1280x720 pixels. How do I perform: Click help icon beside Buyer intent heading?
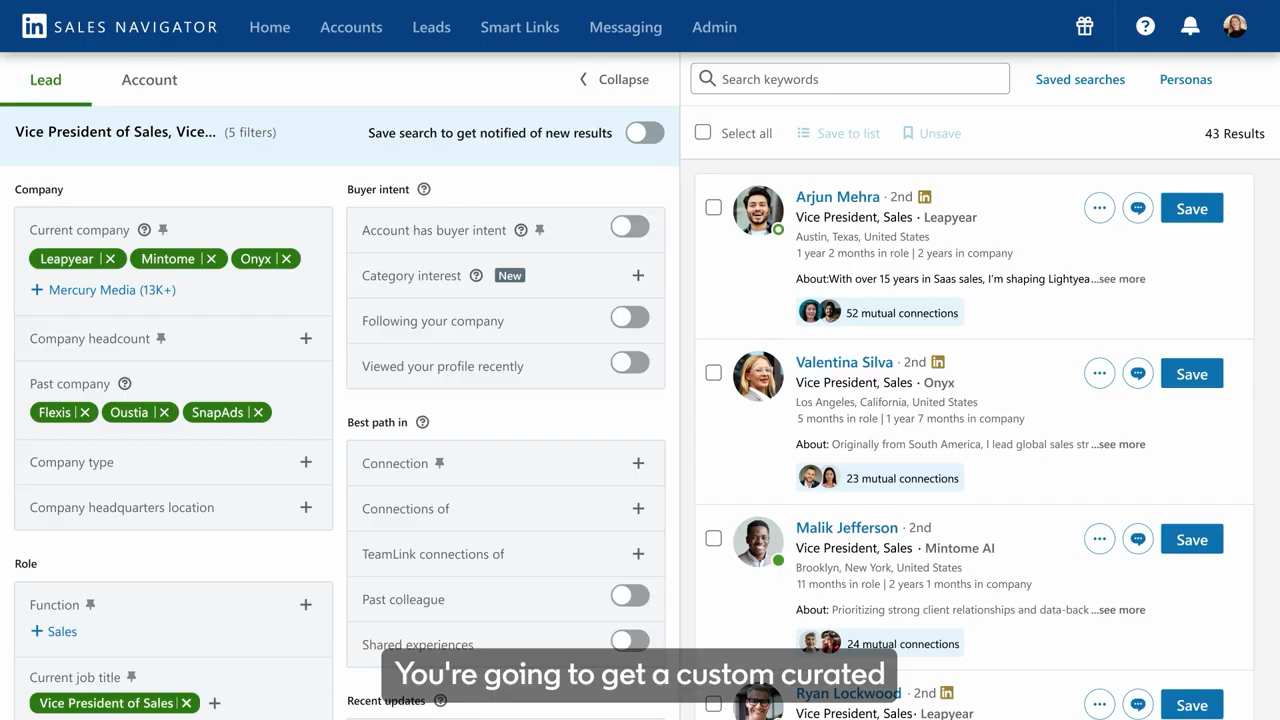click(424, 189)
